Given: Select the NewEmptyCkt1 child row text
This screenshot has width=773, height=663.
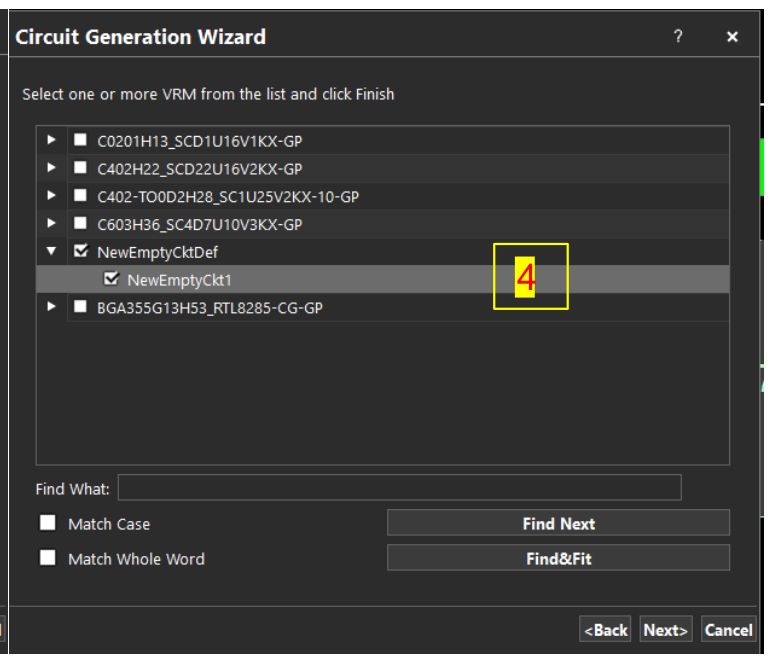Looking at the screenshot, I should [x=179, y=280].
